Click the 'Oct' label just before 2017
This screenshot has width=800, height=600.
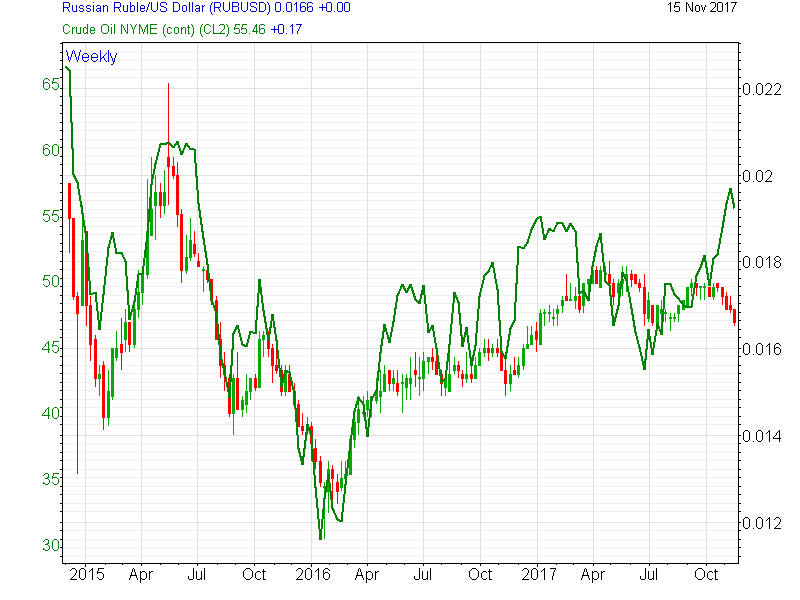(x=480, y=575)
